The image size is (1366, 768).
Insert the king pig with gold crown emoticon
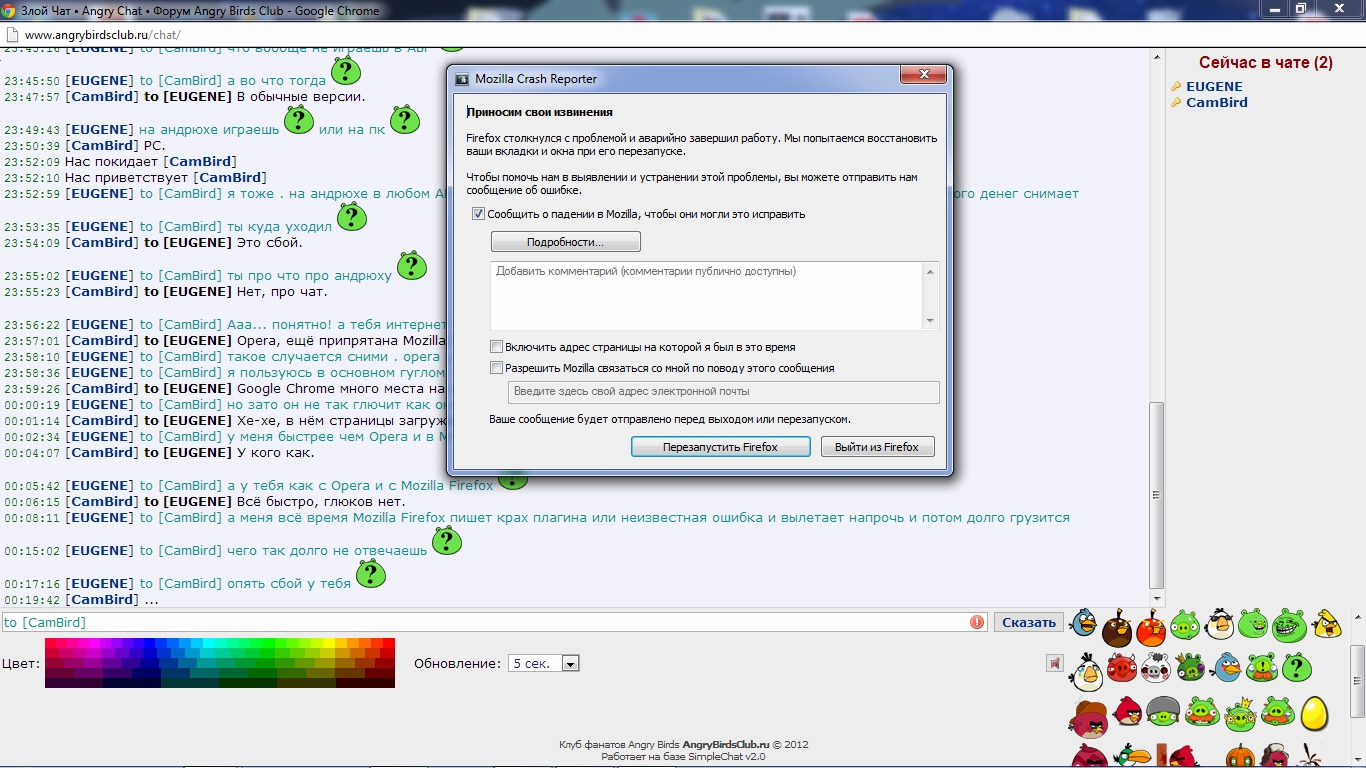tap(1240, 715)
